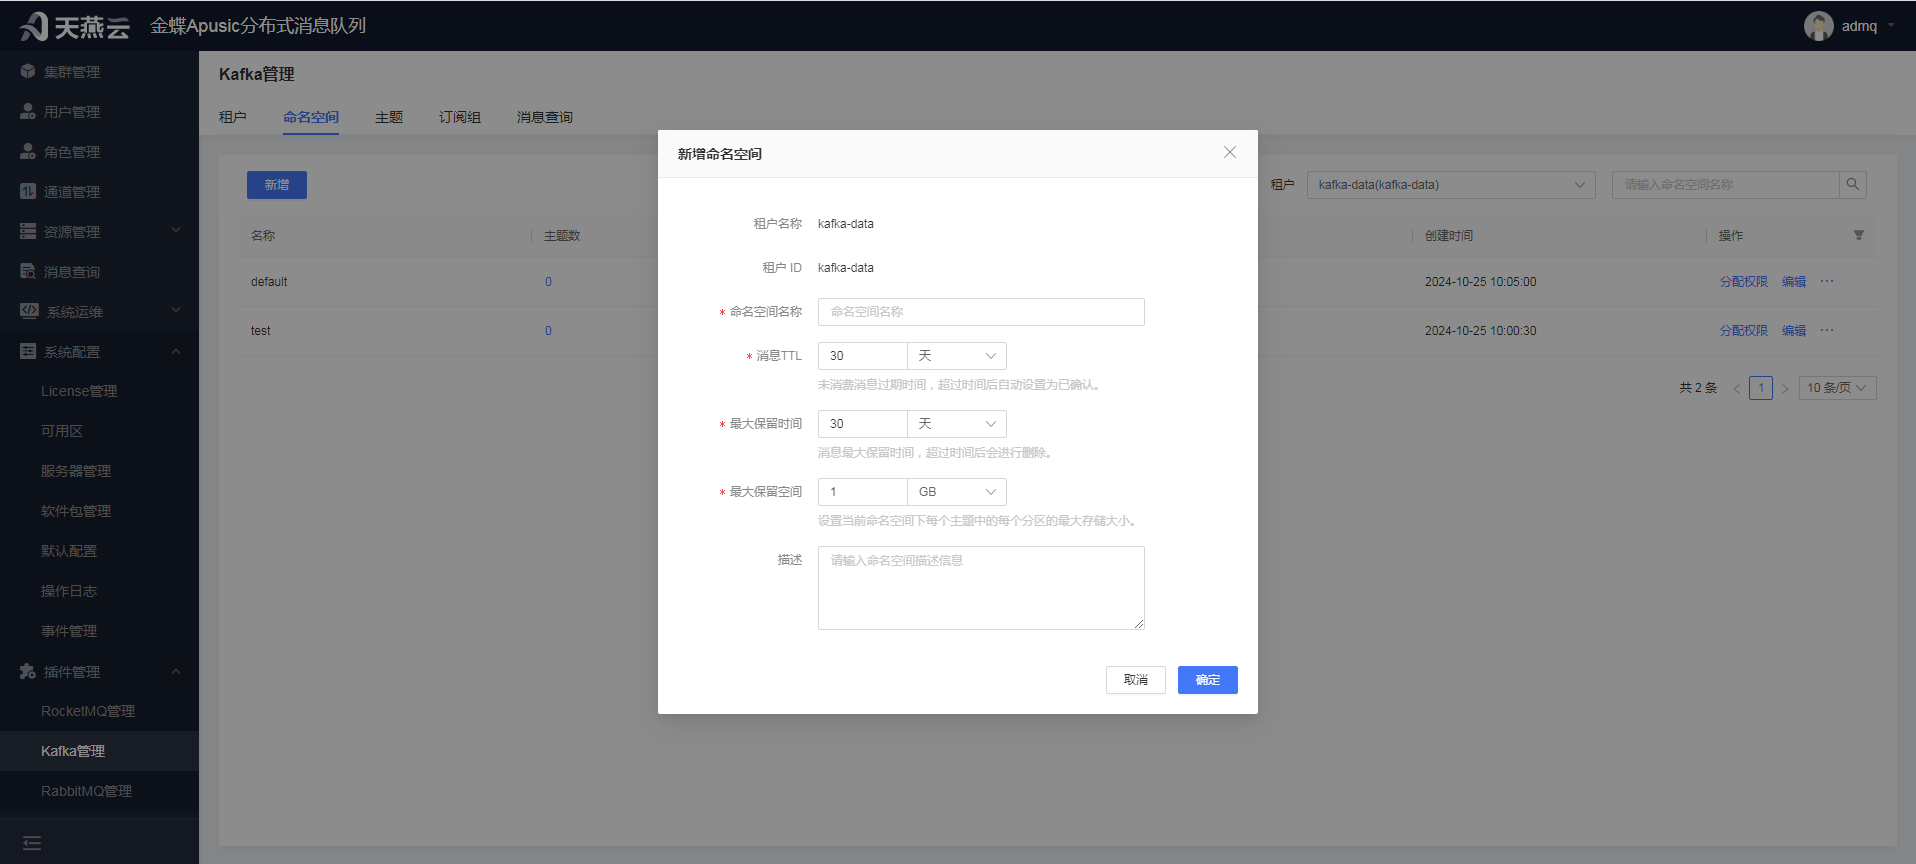
Task: Open the 消息TTL unit dropdown
Action: pos(957,356)
